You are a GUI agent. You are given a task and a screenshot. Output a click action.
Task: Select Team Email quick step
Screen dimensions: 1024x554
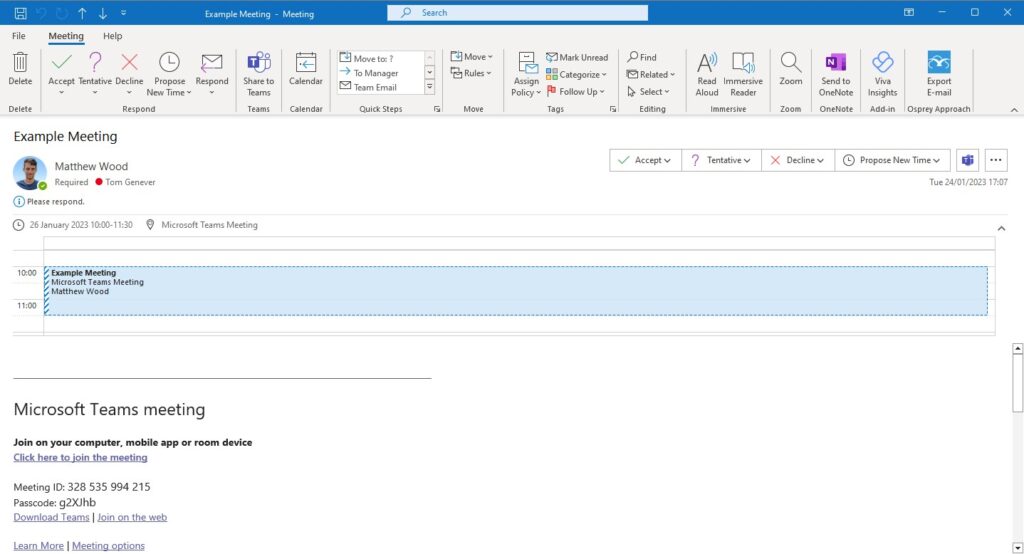tap(381, 88)
